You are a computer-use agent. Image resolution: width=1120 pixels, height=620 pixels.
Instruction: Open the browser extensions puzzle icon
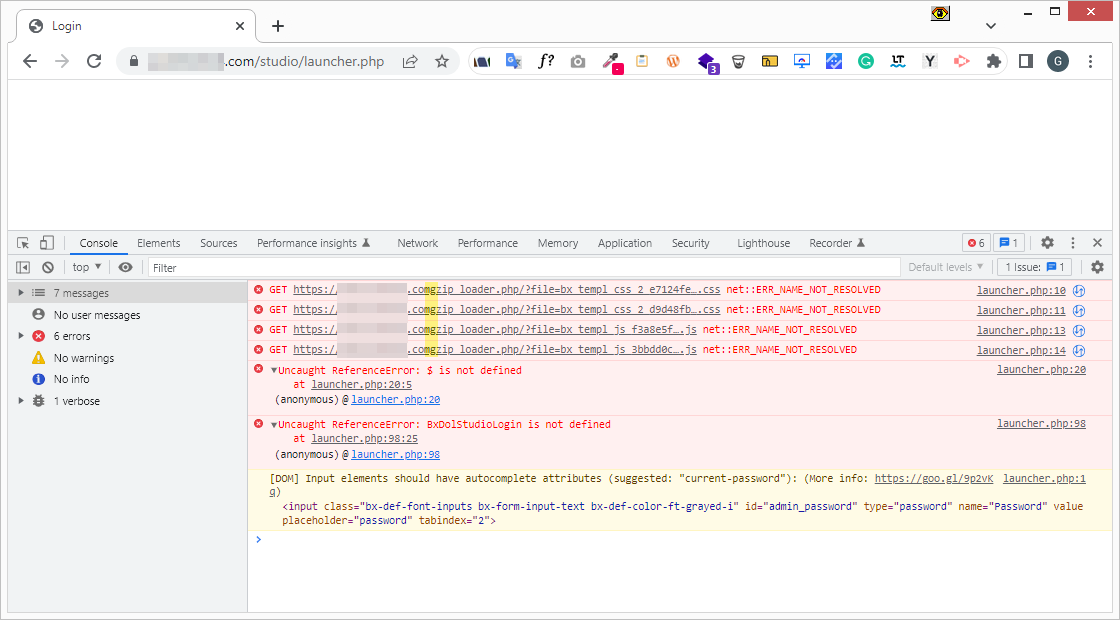point(993,61)
